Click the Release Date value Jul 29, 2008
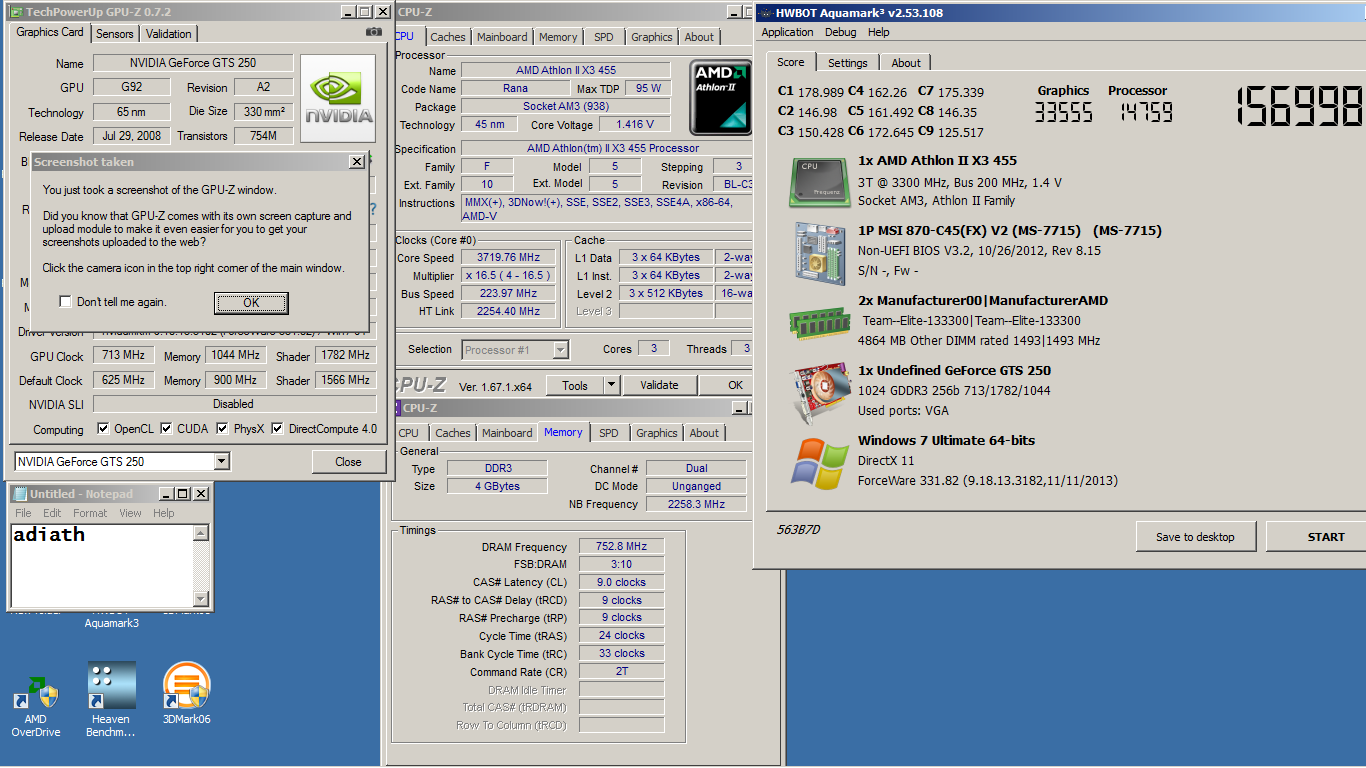This screenshot has width=1366, height=768. [133, 136]
